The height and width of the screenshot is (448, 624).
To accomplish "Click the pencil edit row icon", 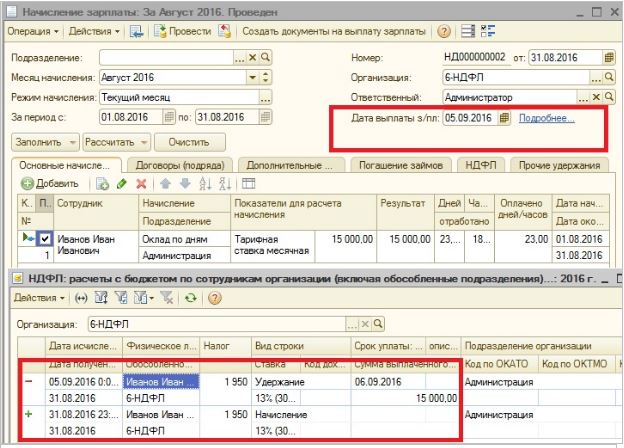I will pyautogui.click(x=122, y=184).
